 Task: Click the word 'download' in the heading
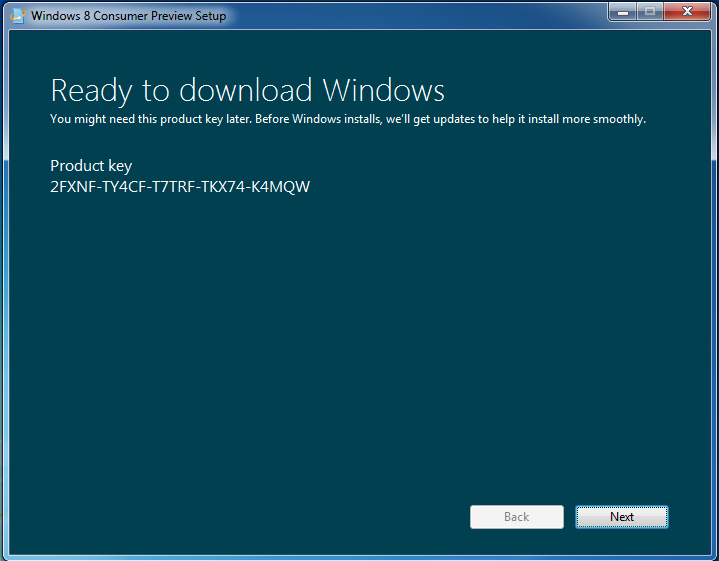click(x=246, y=90)
